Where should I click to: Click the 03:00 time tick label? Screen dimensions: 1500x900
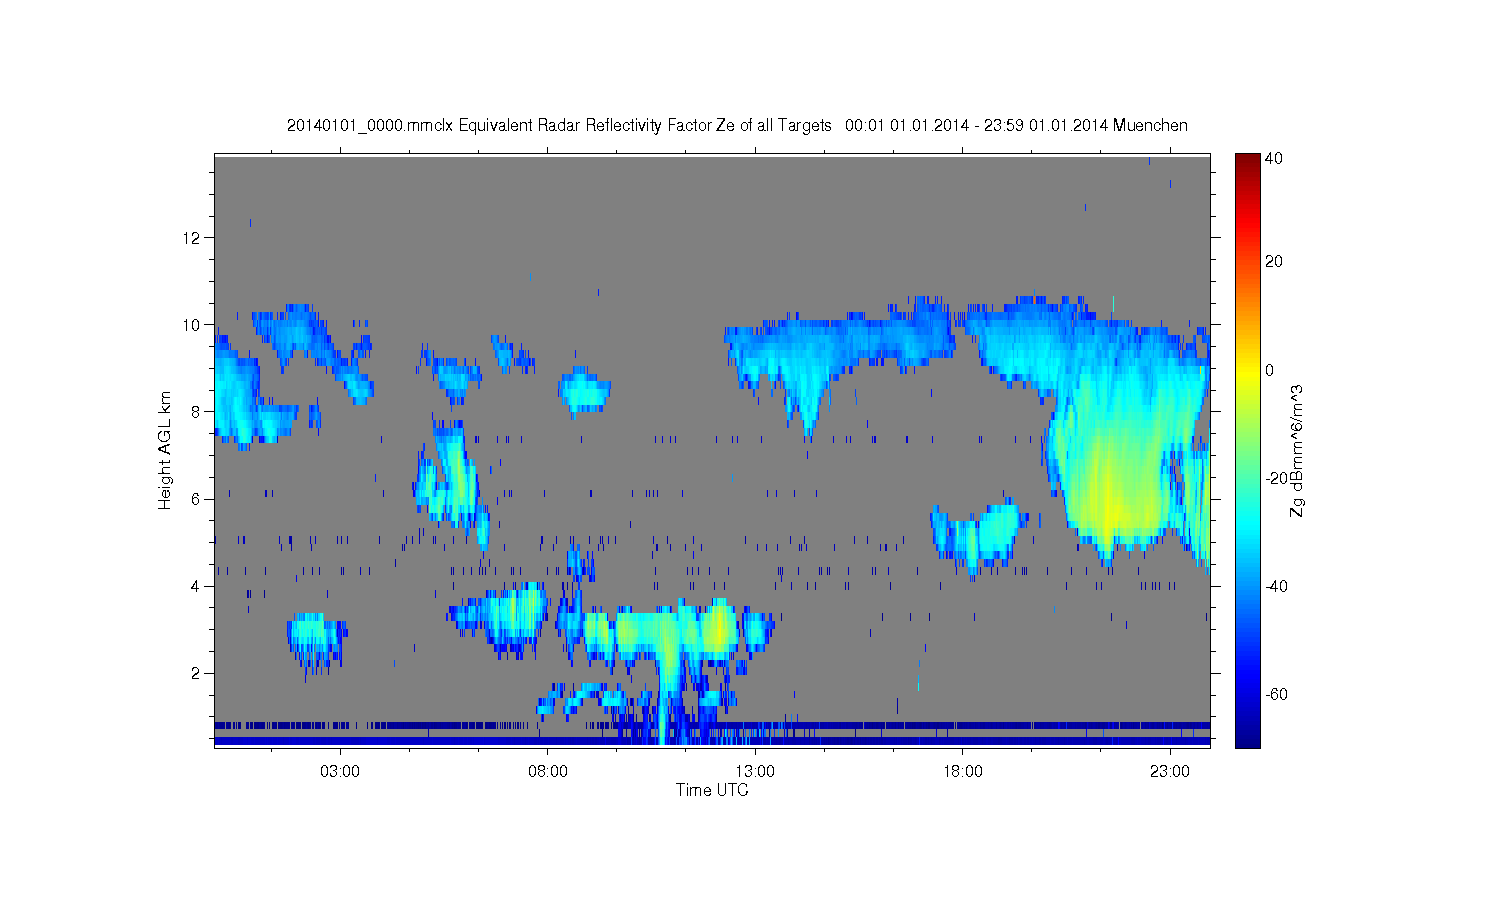[340, 772]
